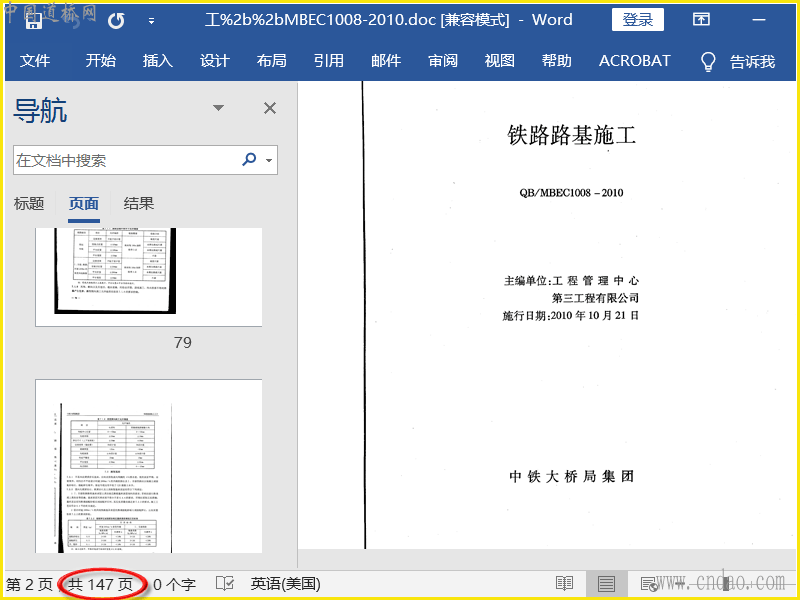800x600 pixels.
Task: Select the 页面 navigation tab
Action: tap(84, 204)
